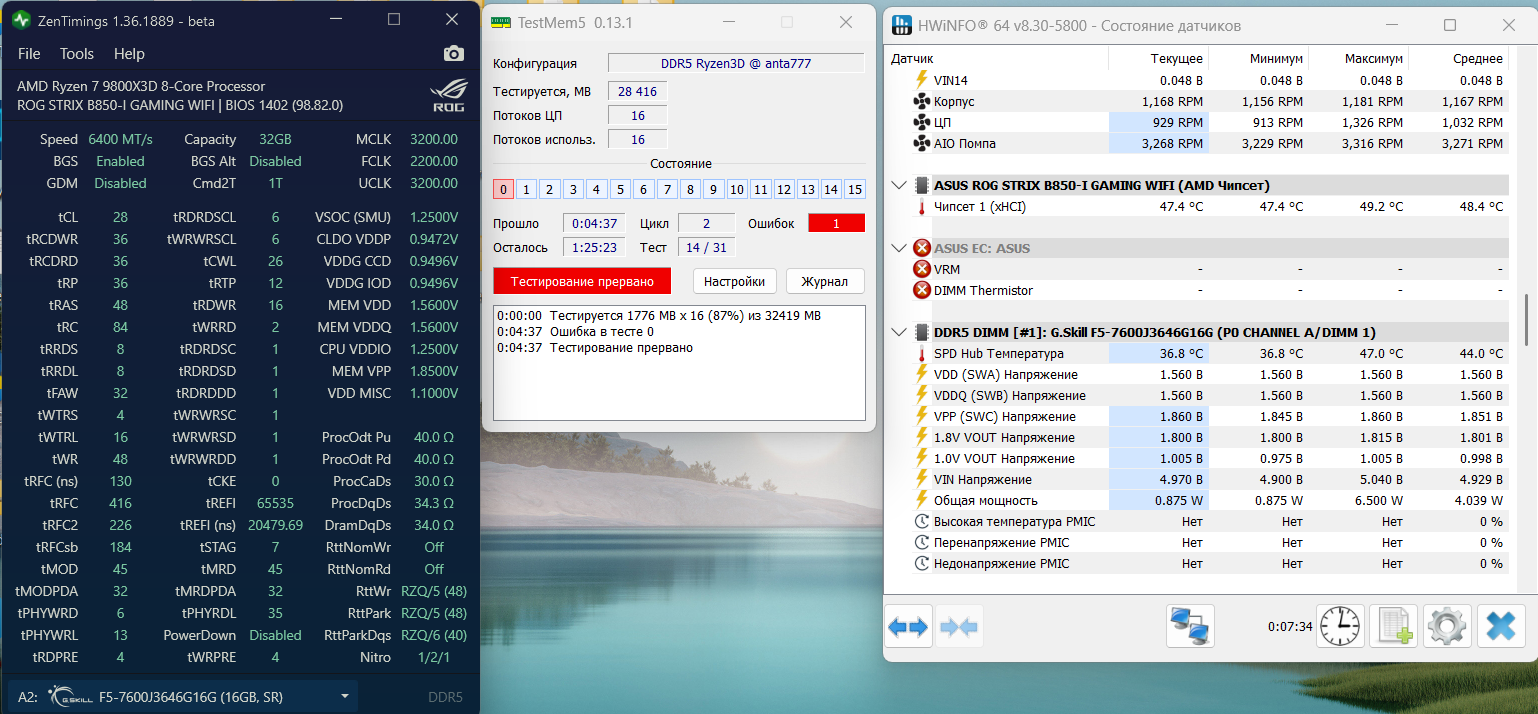Screen dimensions: 1538x714
Task: Reset sensor timer with the clock icon
Action: click(x=1340, y=626)
